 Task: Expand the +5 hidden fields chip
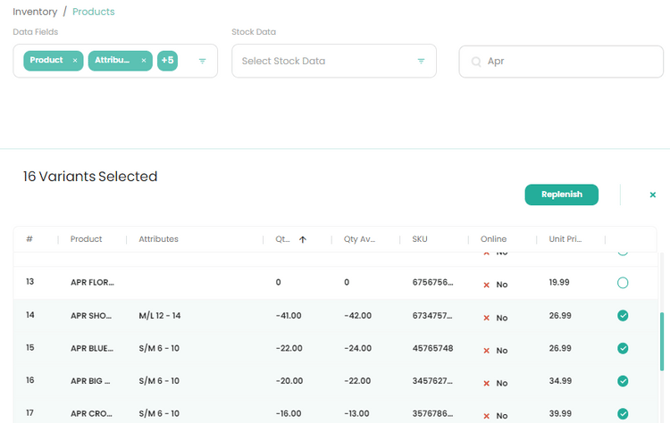[x=167, y=61]
